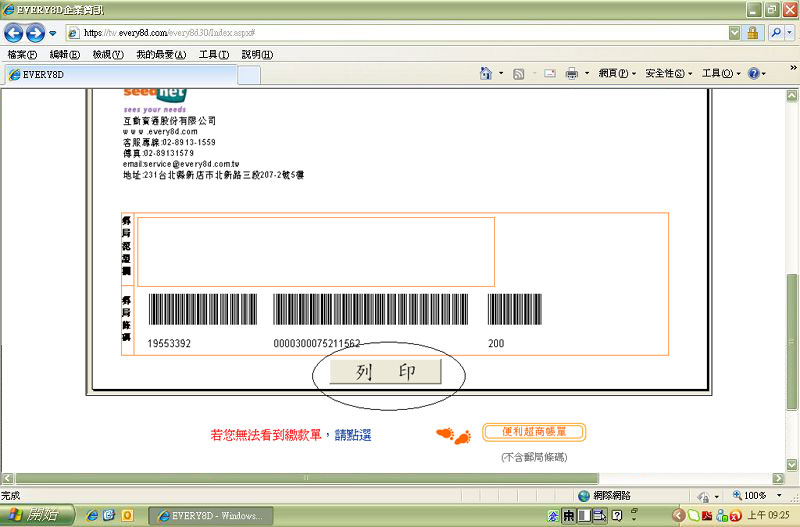The height and width of the screenshot is (527, 800).
Task: Click the 便利超商帳單 button
Action: click(534, 432)
